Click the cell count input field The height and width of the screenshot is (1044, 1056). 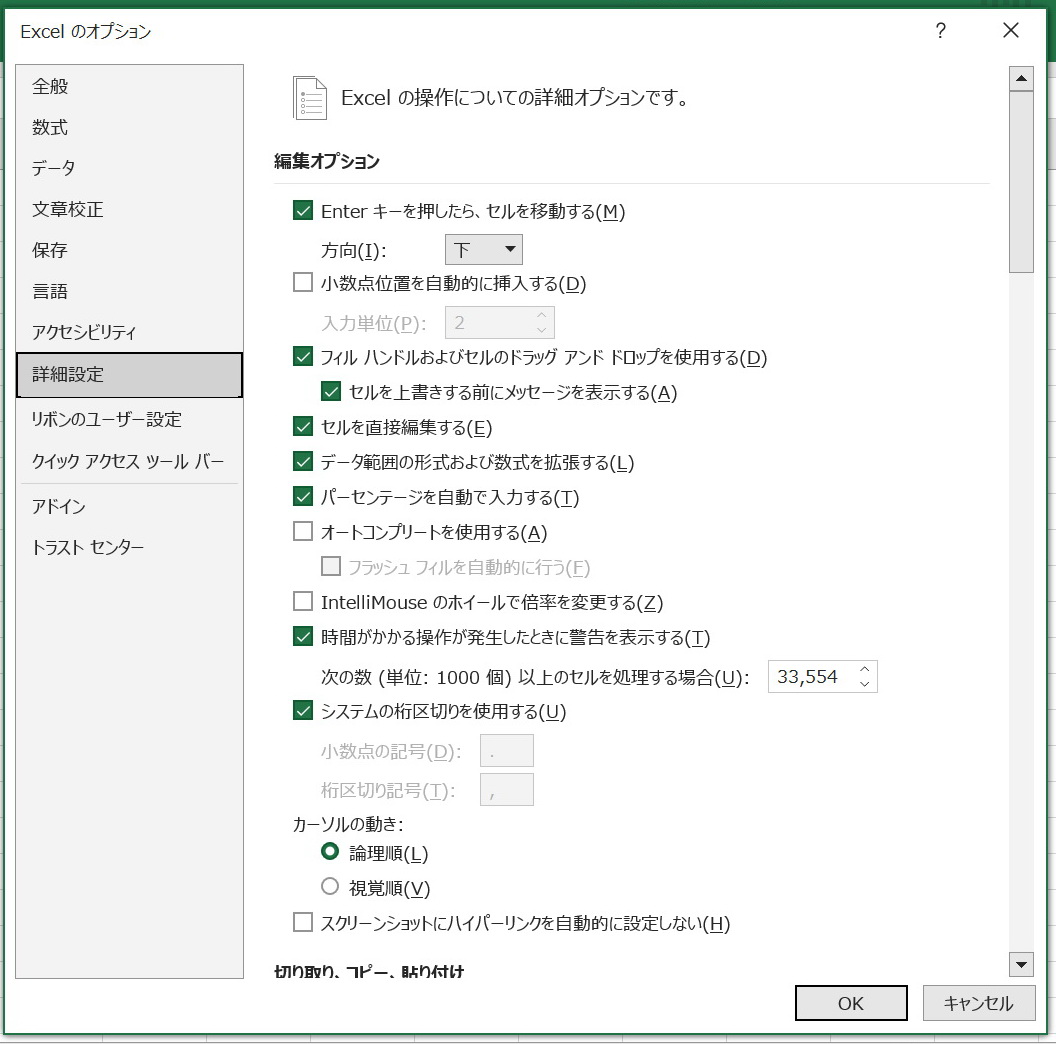coord(808,677)
